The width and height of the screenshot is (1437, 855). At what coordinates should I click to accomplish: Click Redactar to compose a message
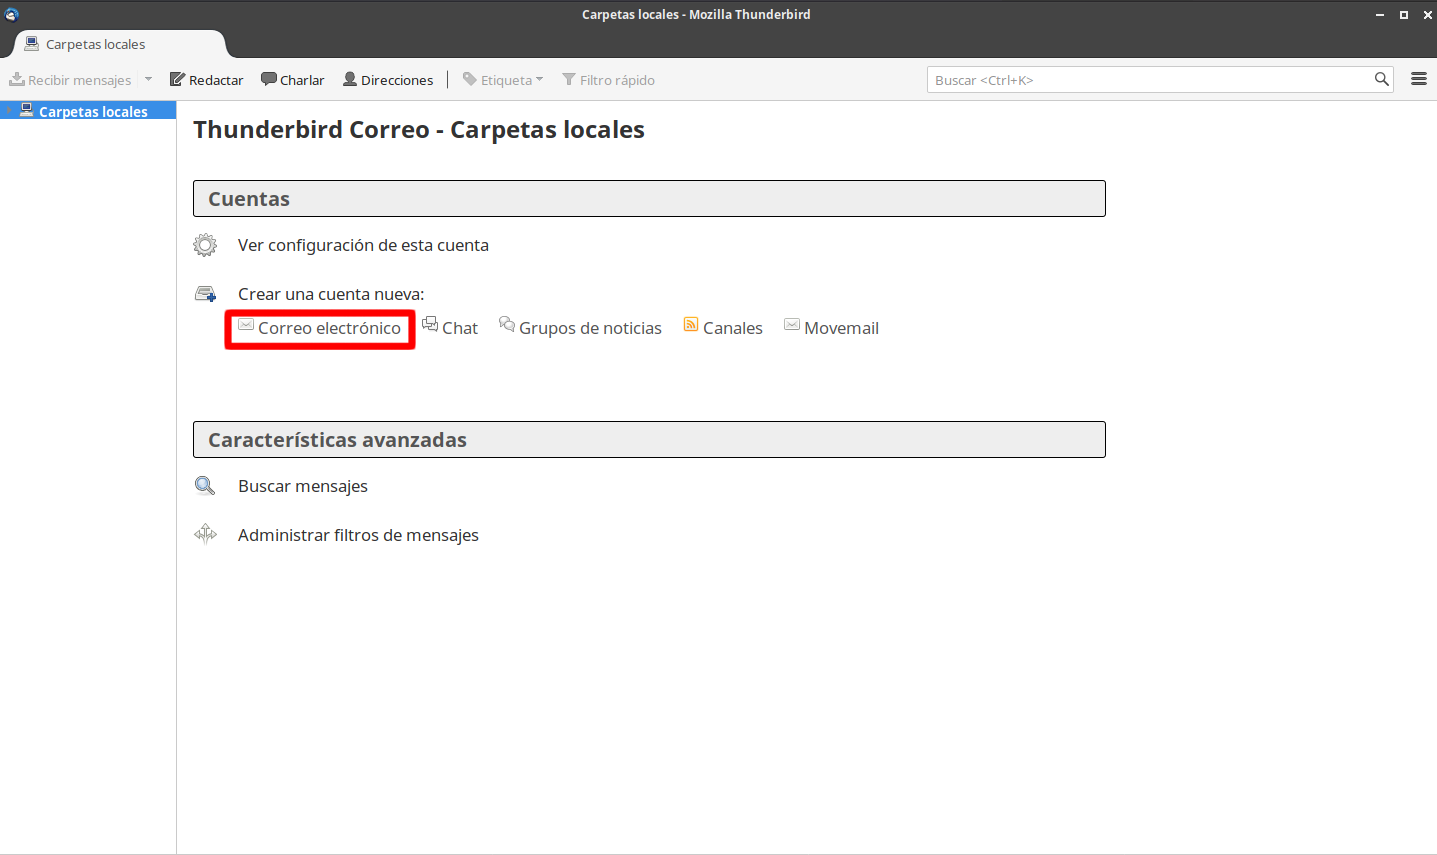[x=207, y=80]
